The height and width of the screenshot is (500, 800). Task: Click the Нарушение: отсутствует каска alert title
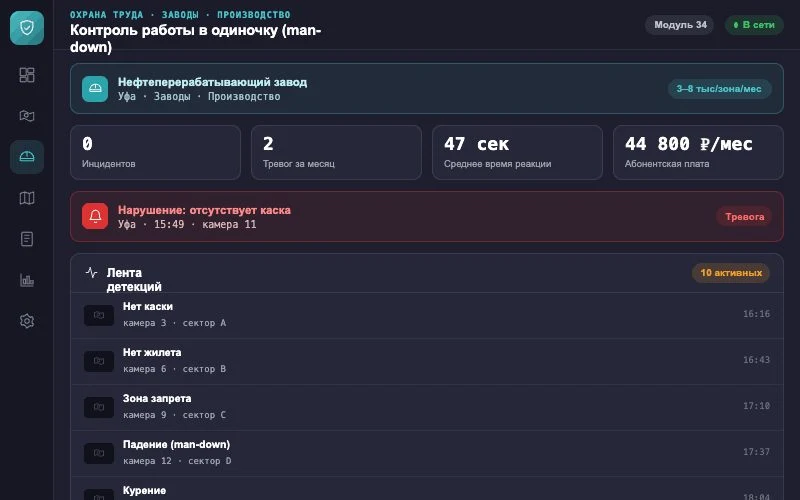point(204,210)
